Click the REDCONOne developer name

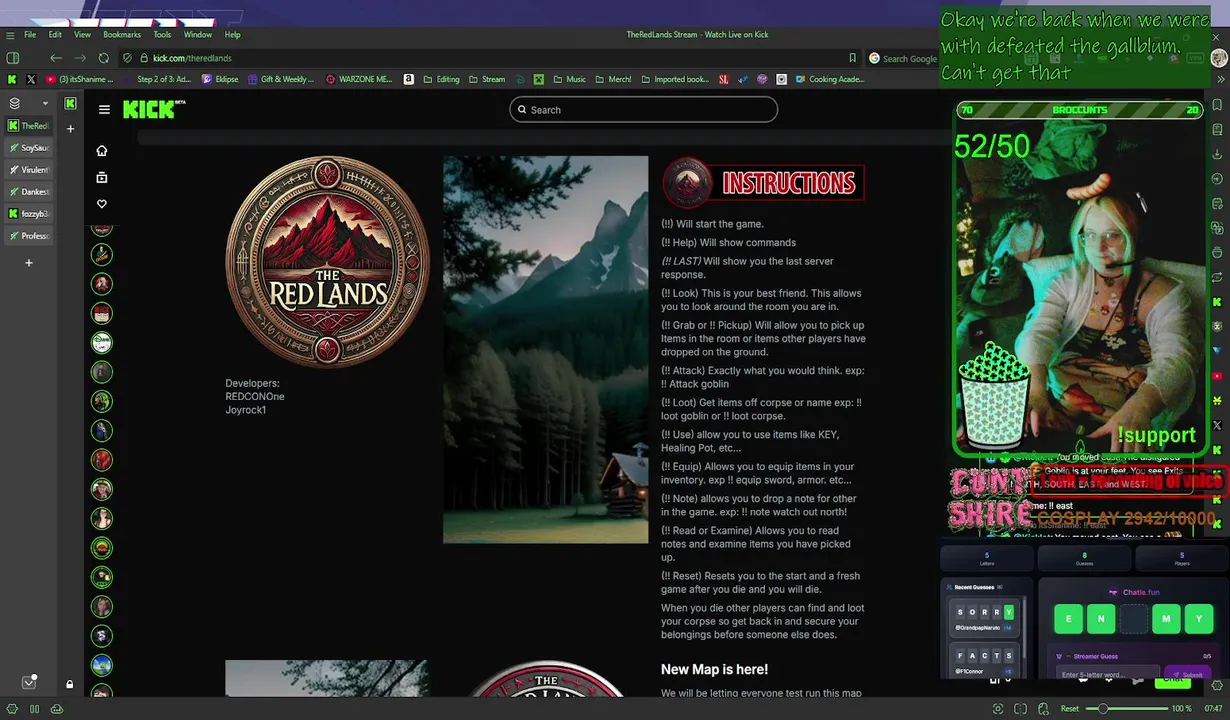[255, 397]
